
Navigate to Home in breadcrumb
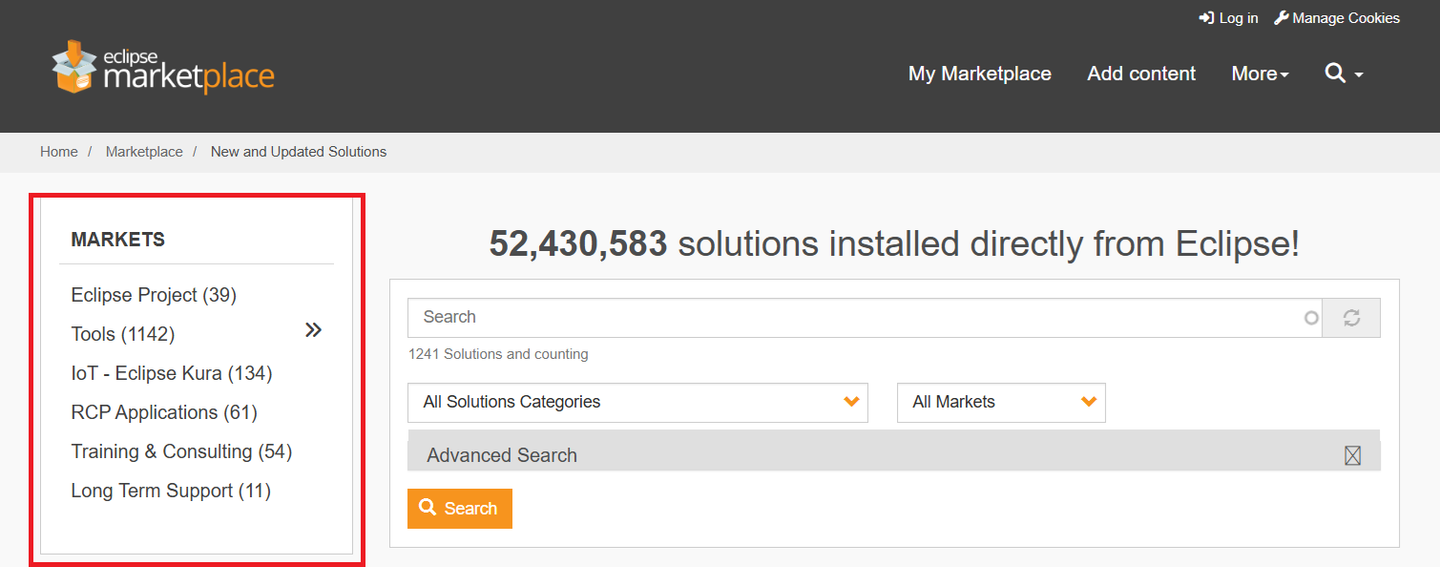59,152
